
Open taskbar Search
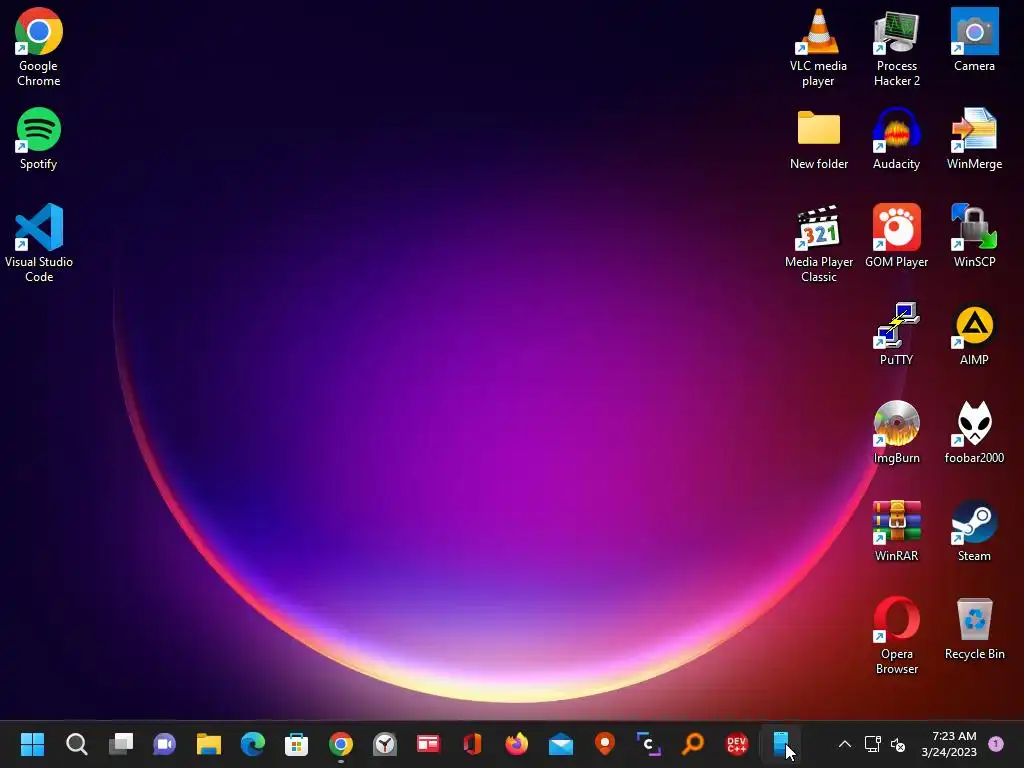point(76,744)
